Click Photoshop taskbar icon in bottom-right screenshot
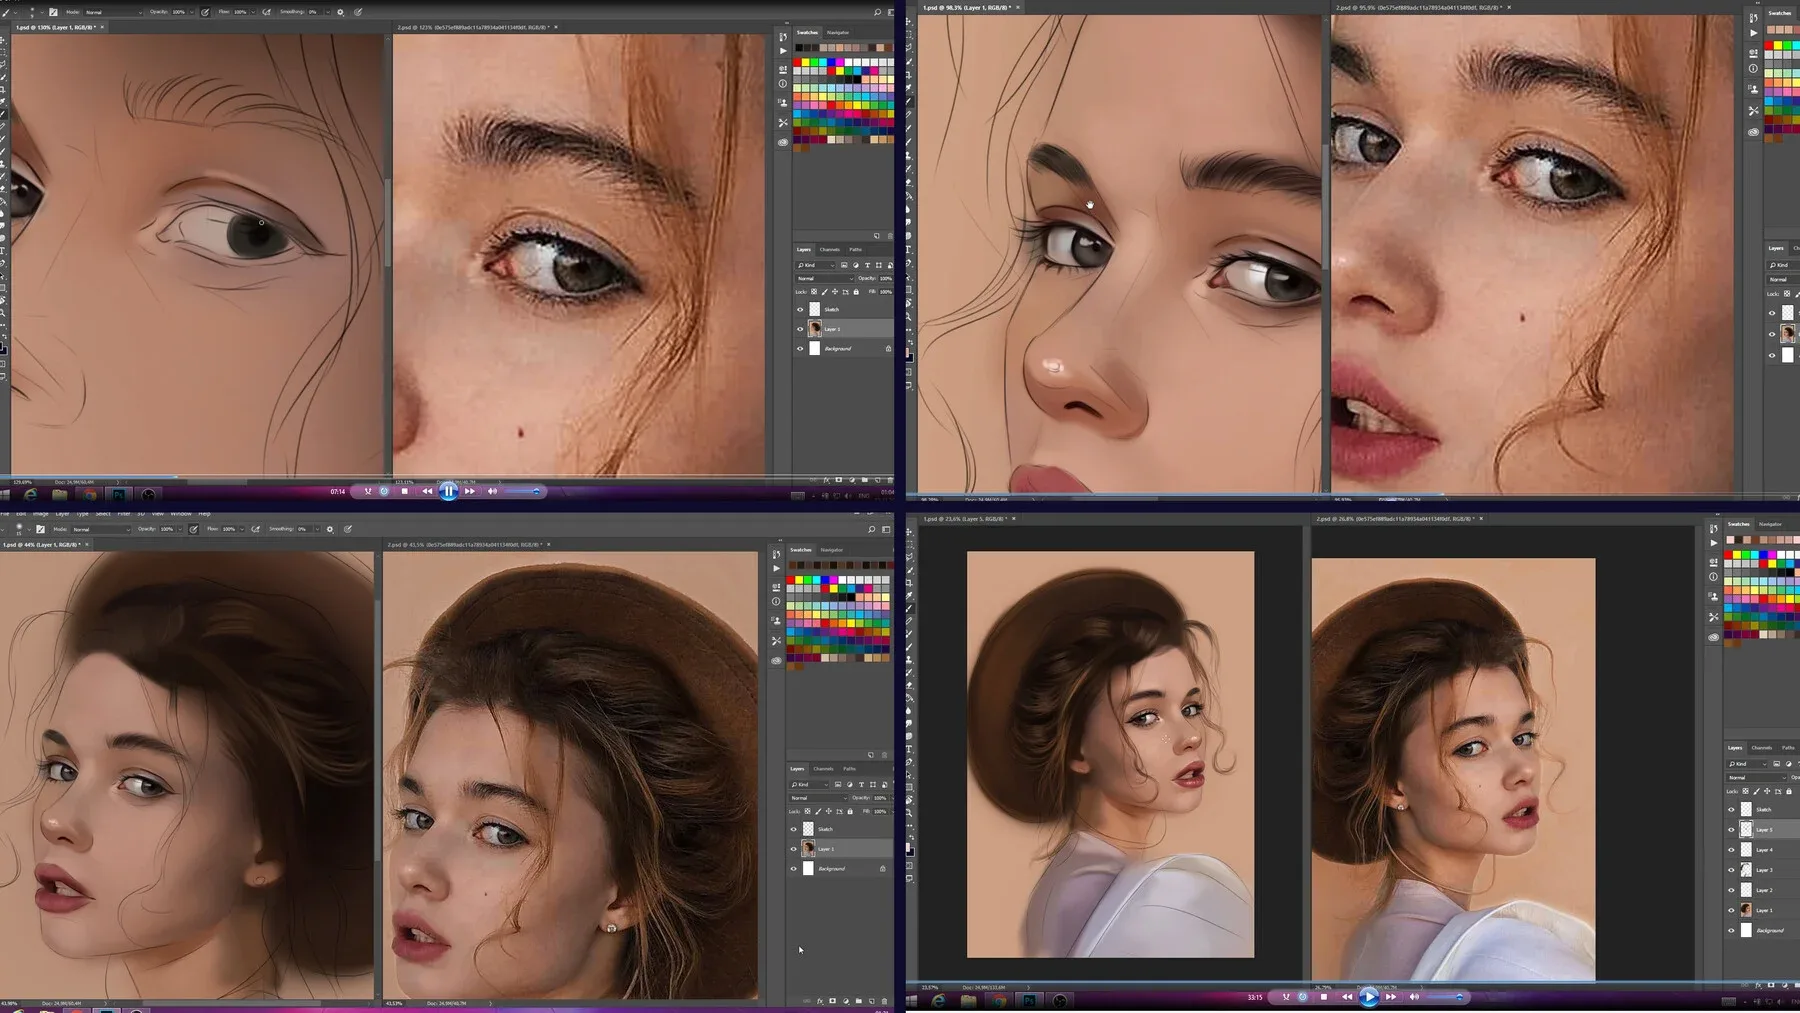The height and width of the screenshot is (1013, 1800). coord(1029,1000)
